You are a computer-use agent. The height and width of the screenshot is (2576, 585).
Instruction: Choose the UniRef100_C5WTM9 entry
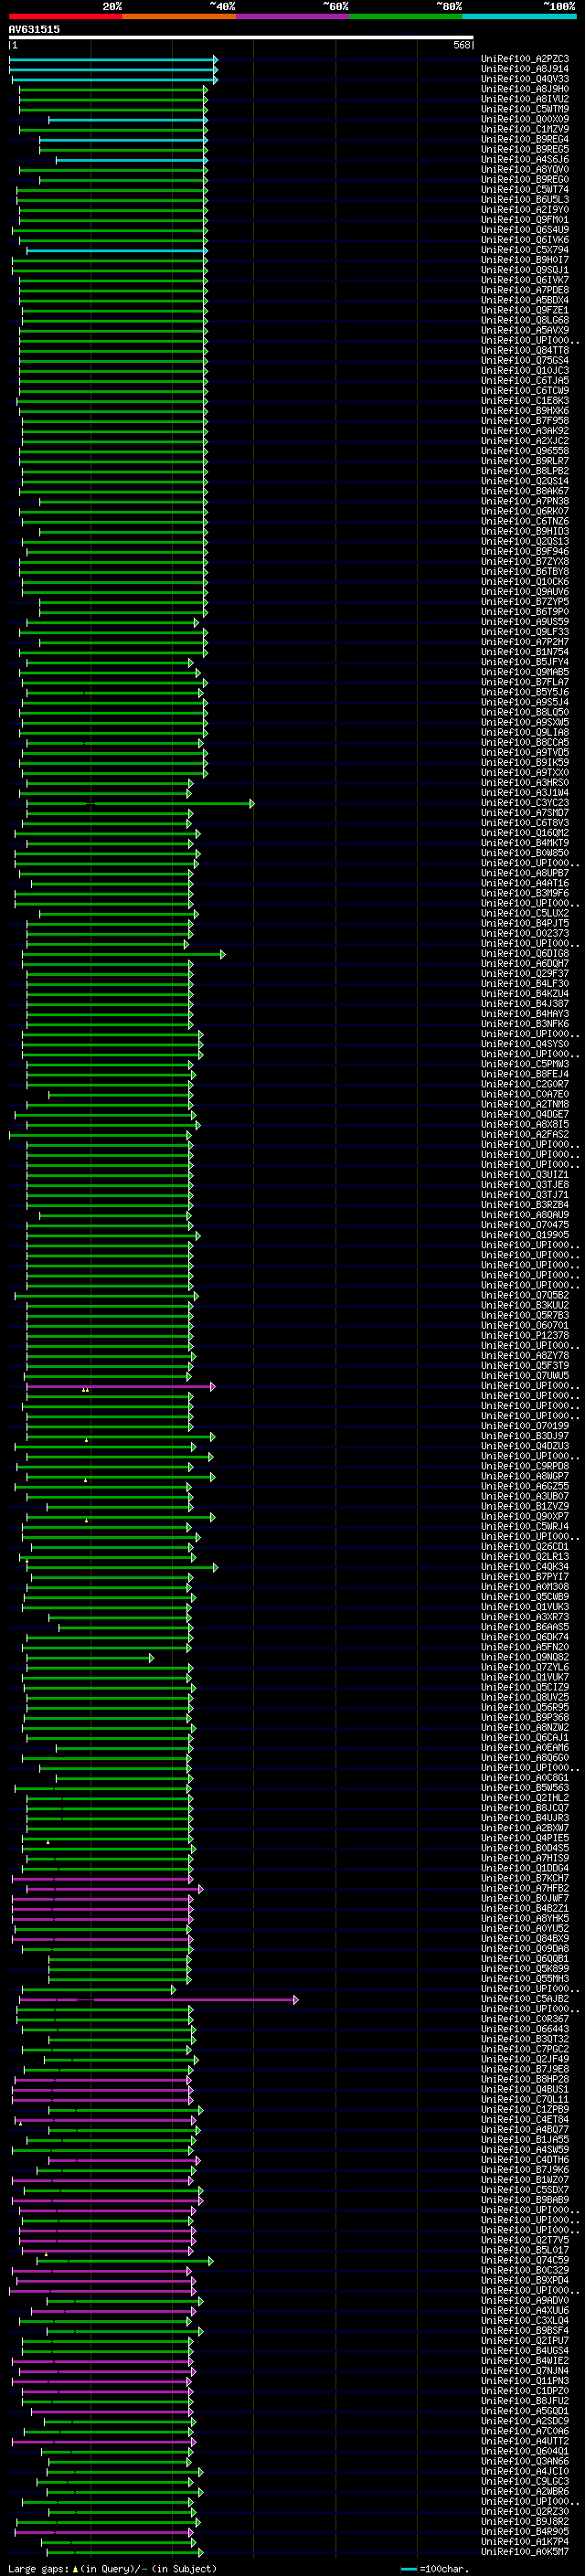tap(525, 109)
